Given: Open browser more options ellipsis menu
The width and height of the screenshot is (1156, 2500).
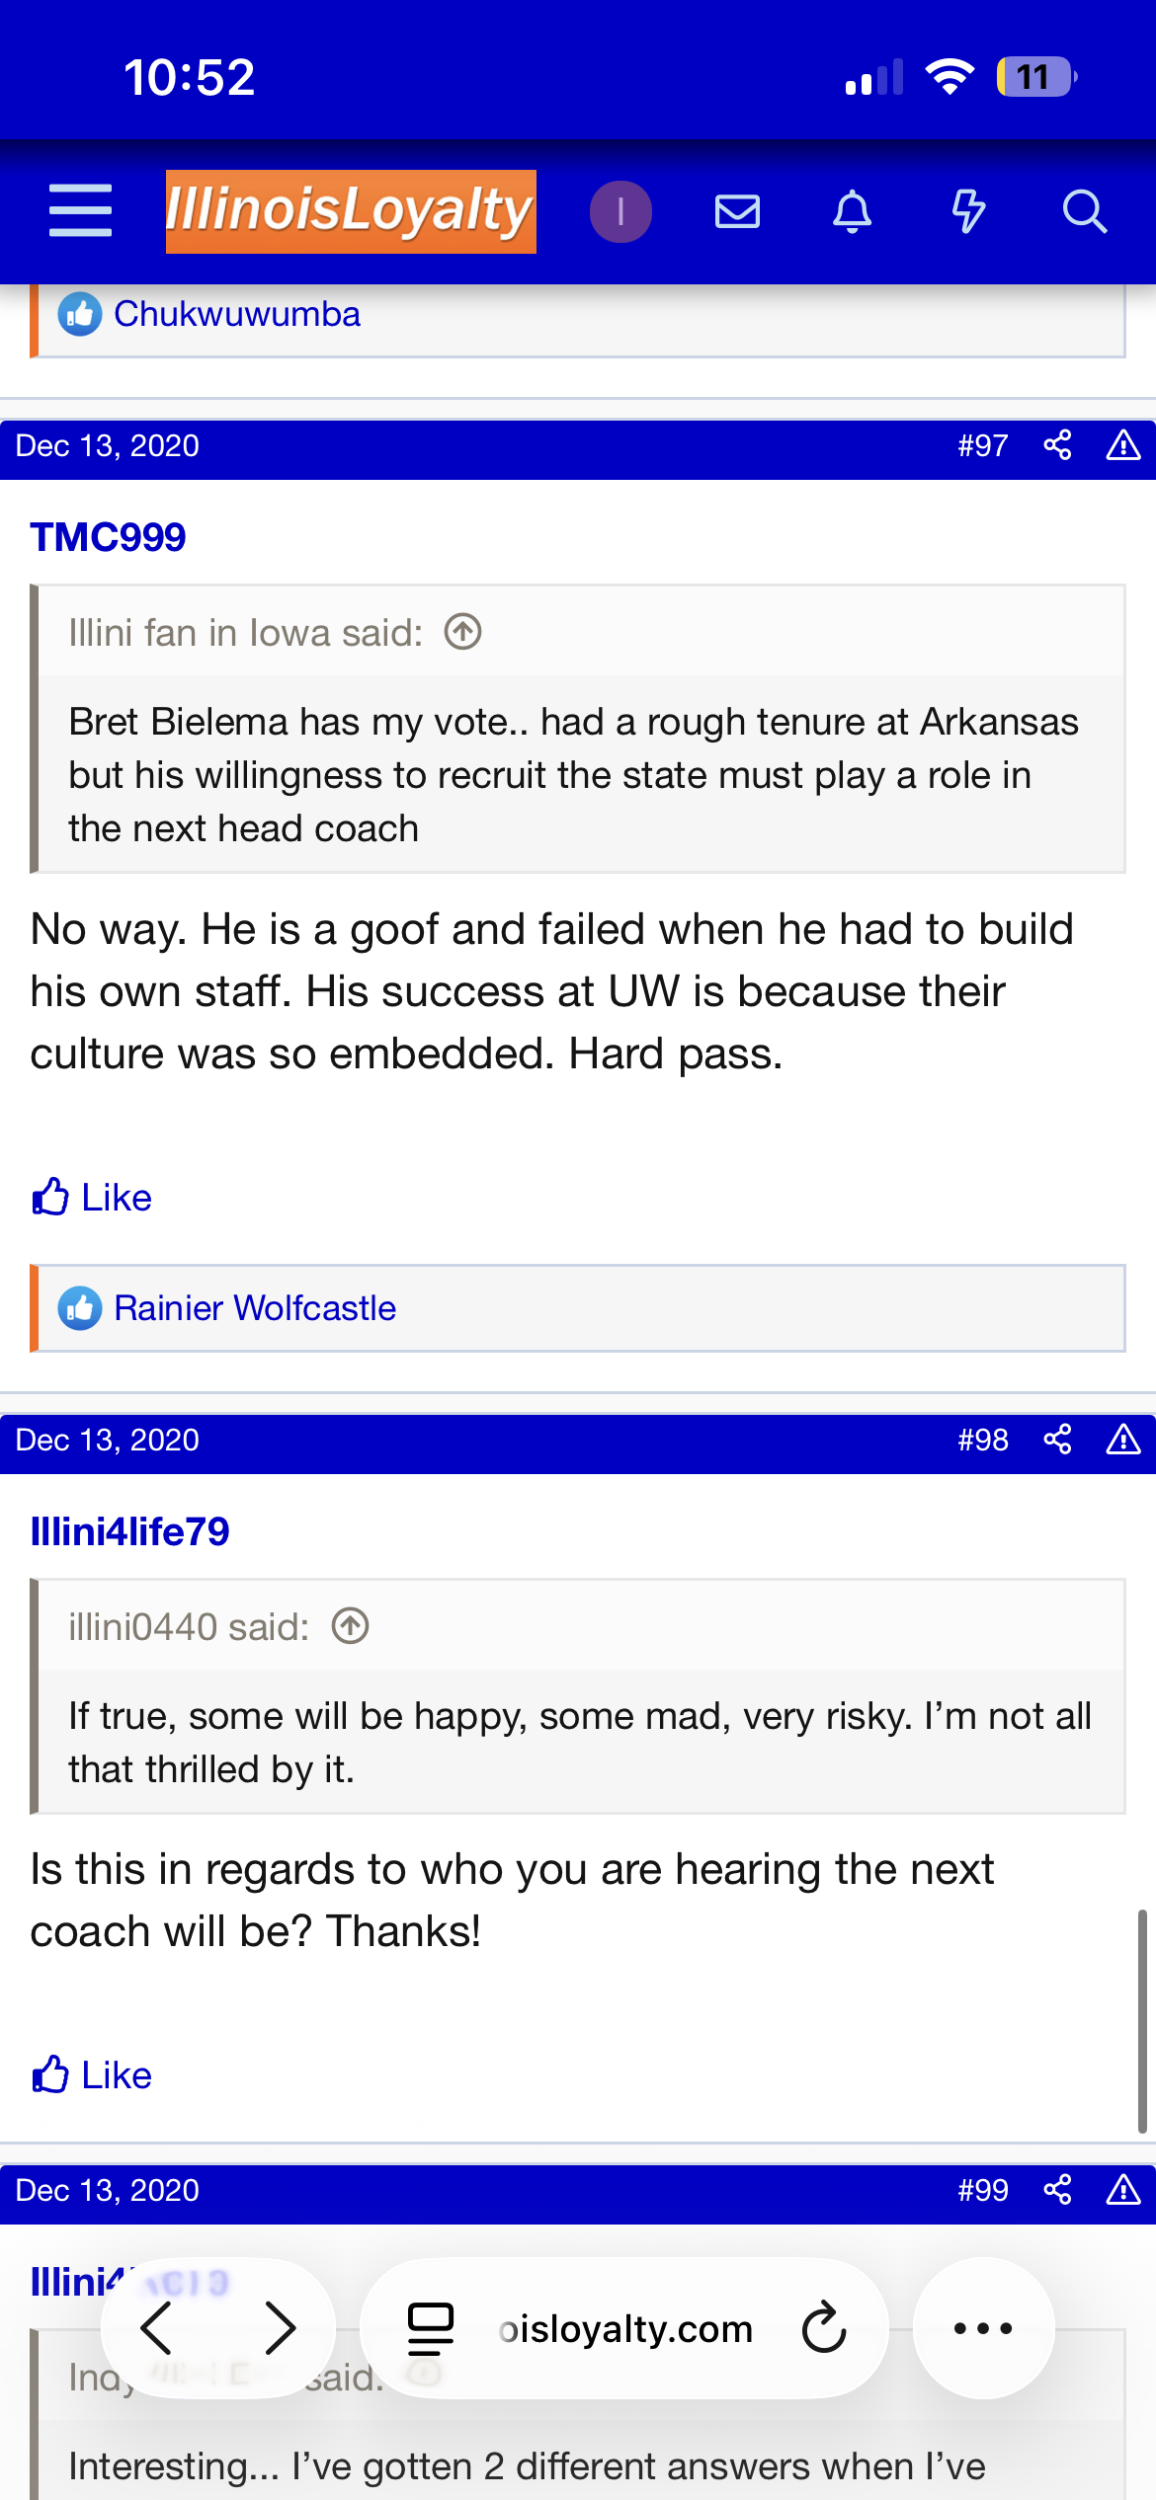Looking at the screenshot, I should click(982, 2328).
